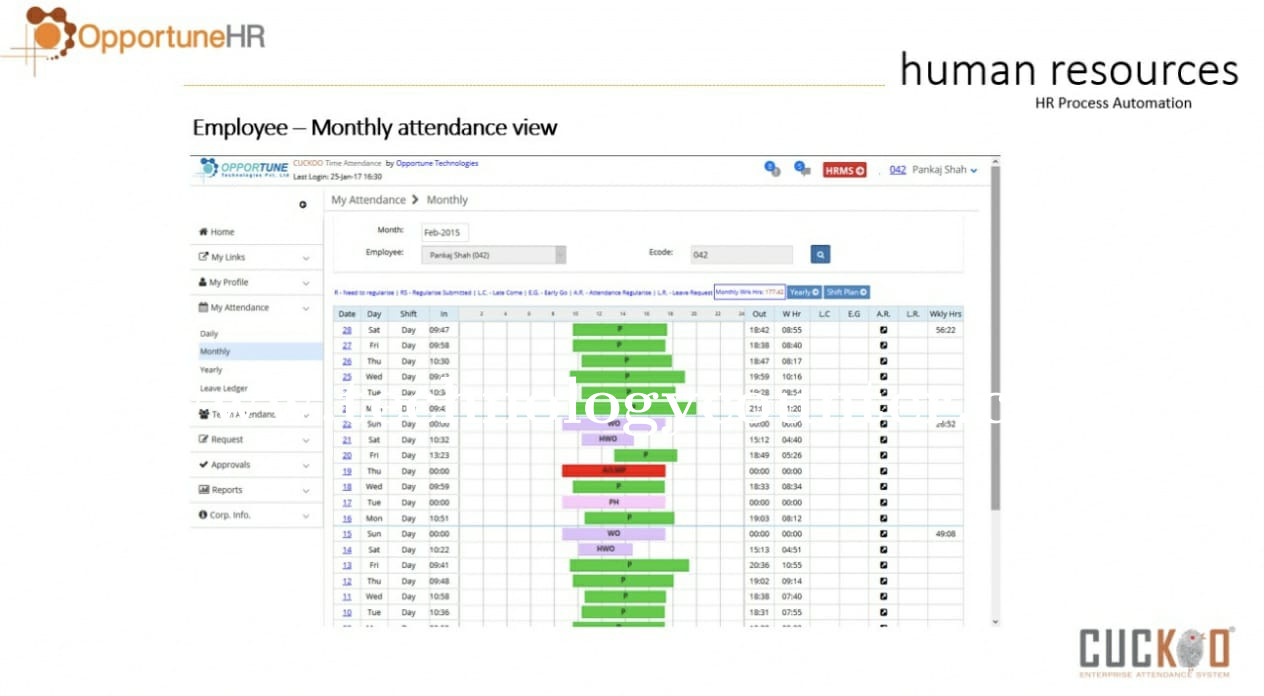Click the pink PH bar on the 17th
This screenshot has height=696, width=1264.
tap(613, 503)
